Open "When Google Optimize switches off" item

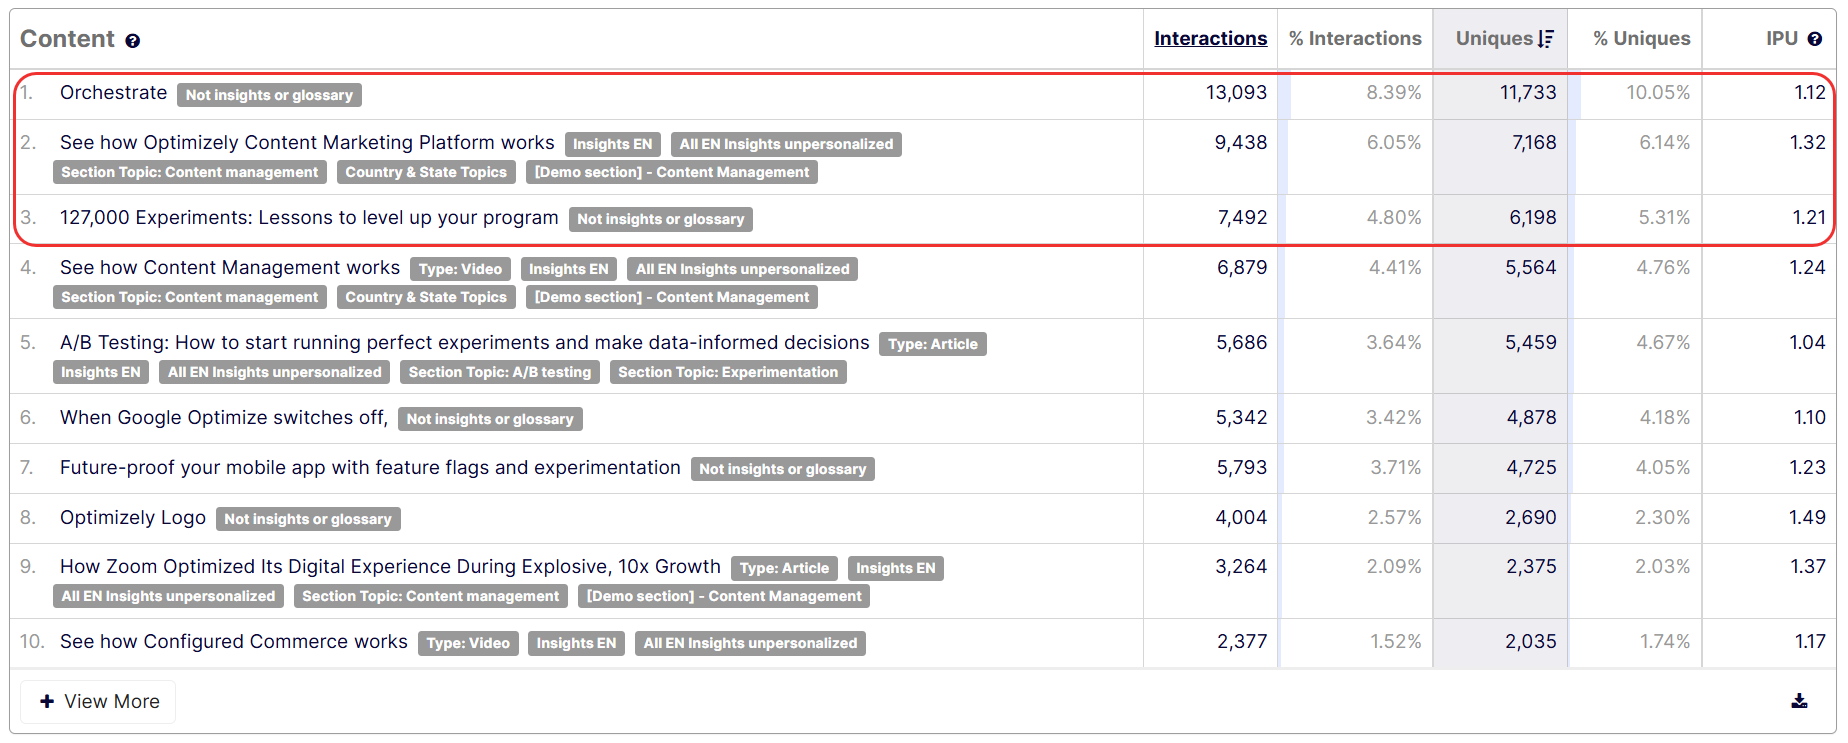click(x=223, y=418)
